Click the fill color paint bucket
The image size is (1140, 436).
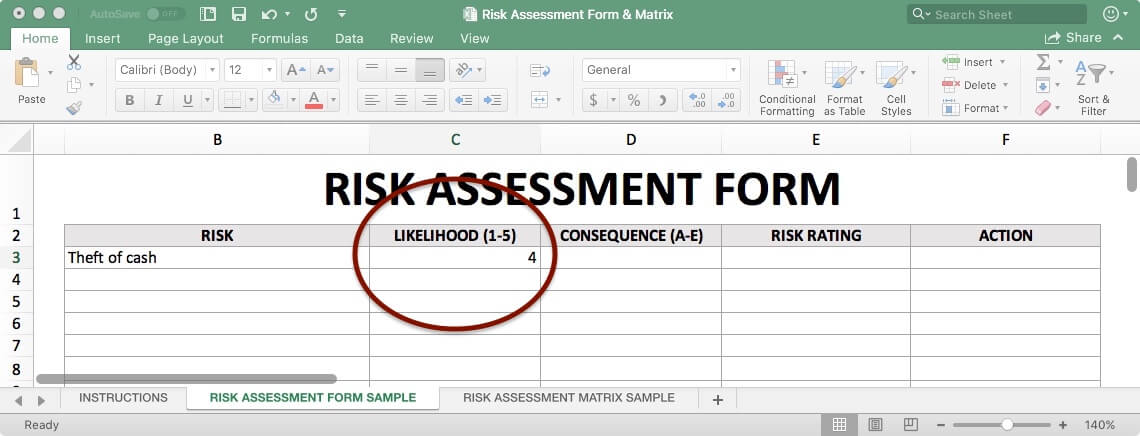(x=275, y=99)
